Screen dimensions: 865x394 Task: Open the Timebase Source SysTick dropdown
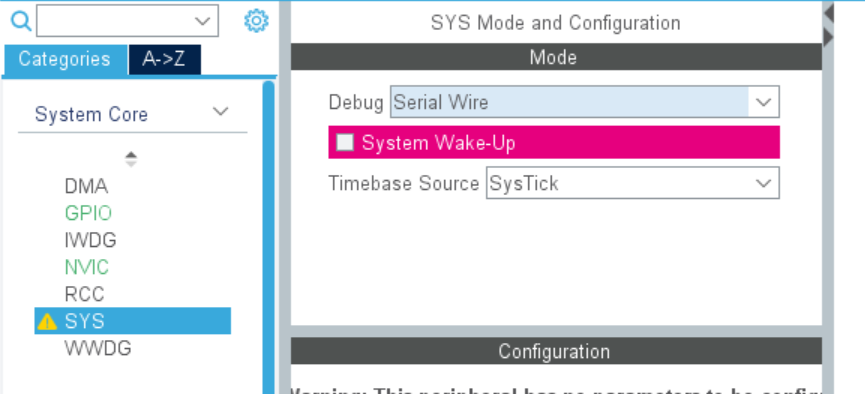point(633,183)
